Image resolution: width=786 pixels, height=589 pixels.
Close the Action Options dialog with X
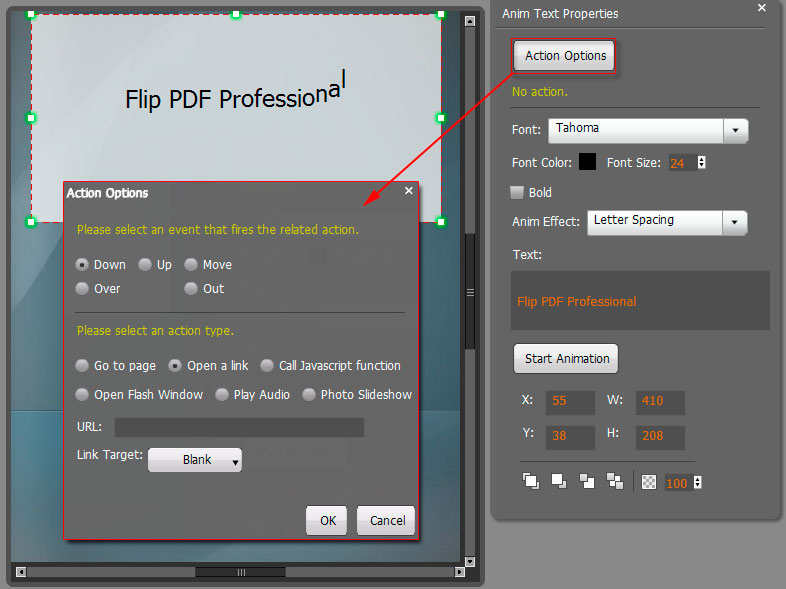(x=408, y=190)
